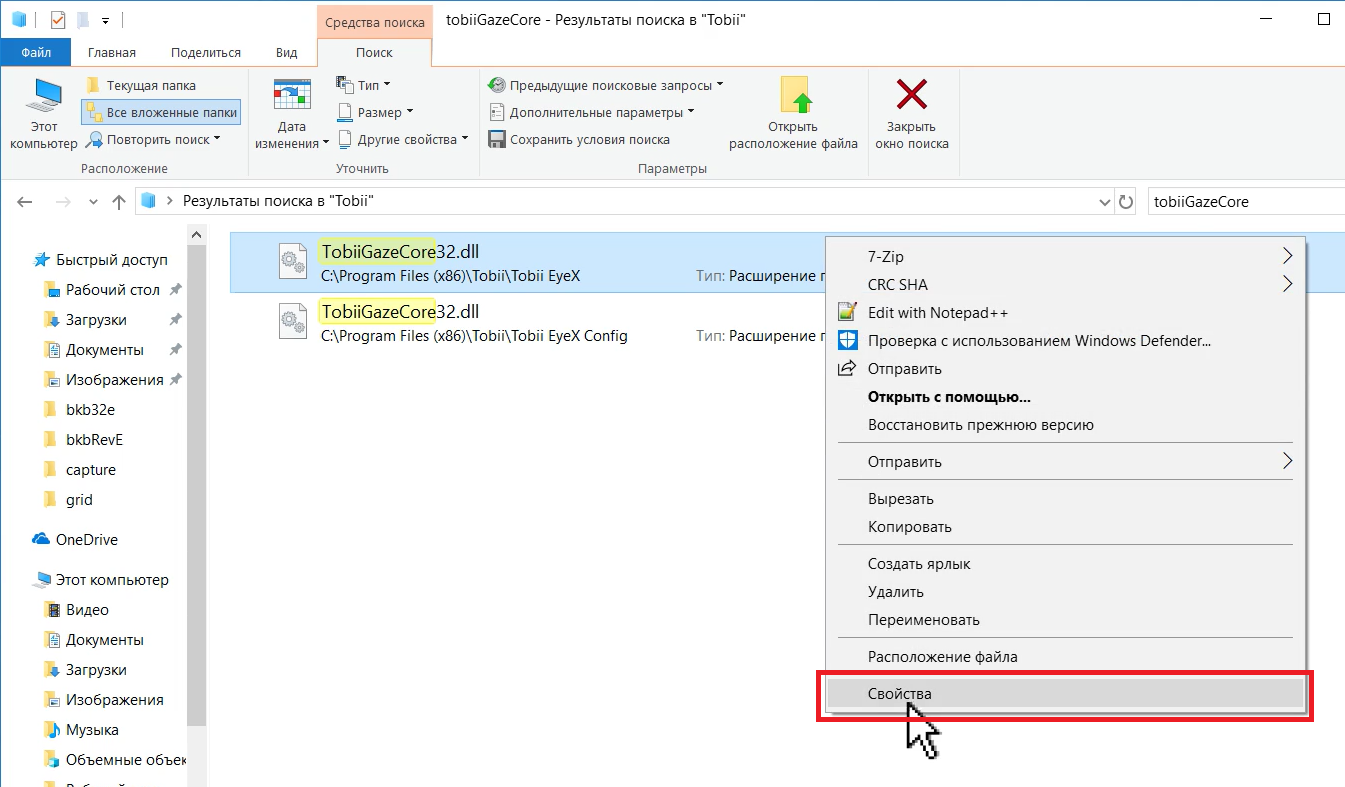1345x787 pixels.
Task: Open the capture folder
Action: (90, 470)
